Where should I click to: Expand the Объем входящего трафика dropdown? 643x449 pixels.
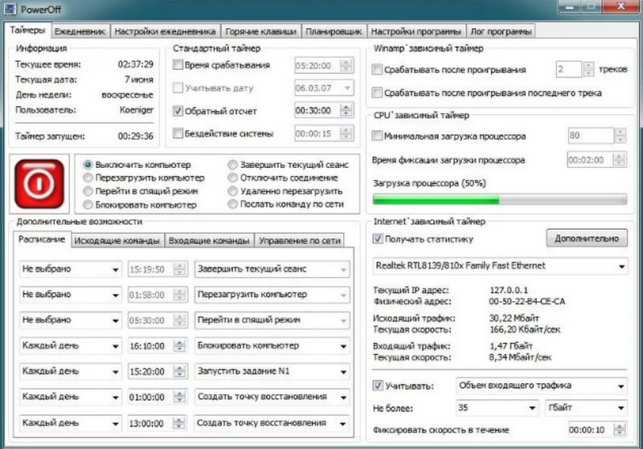click(x=541, y=385)
